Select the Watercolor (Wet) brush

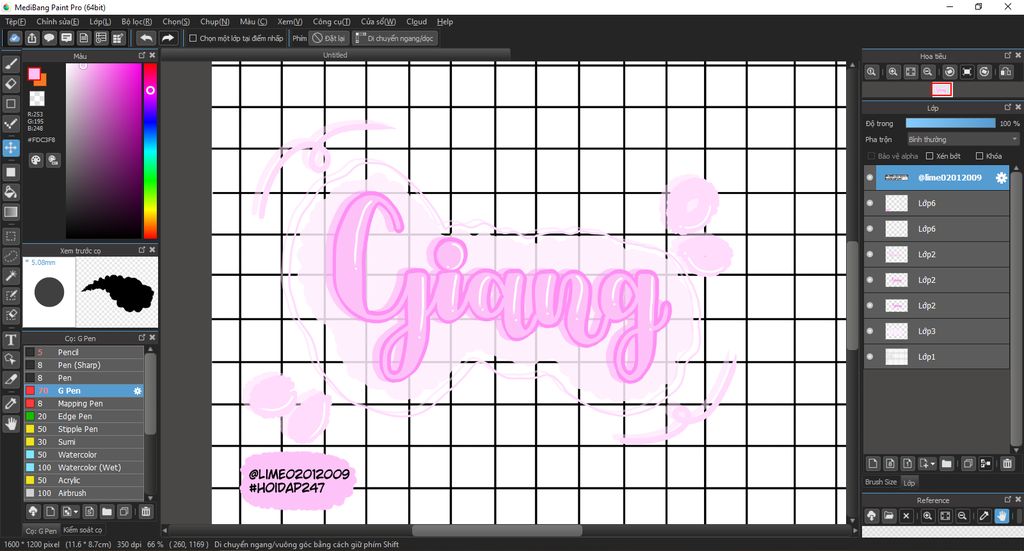point(84,467)
